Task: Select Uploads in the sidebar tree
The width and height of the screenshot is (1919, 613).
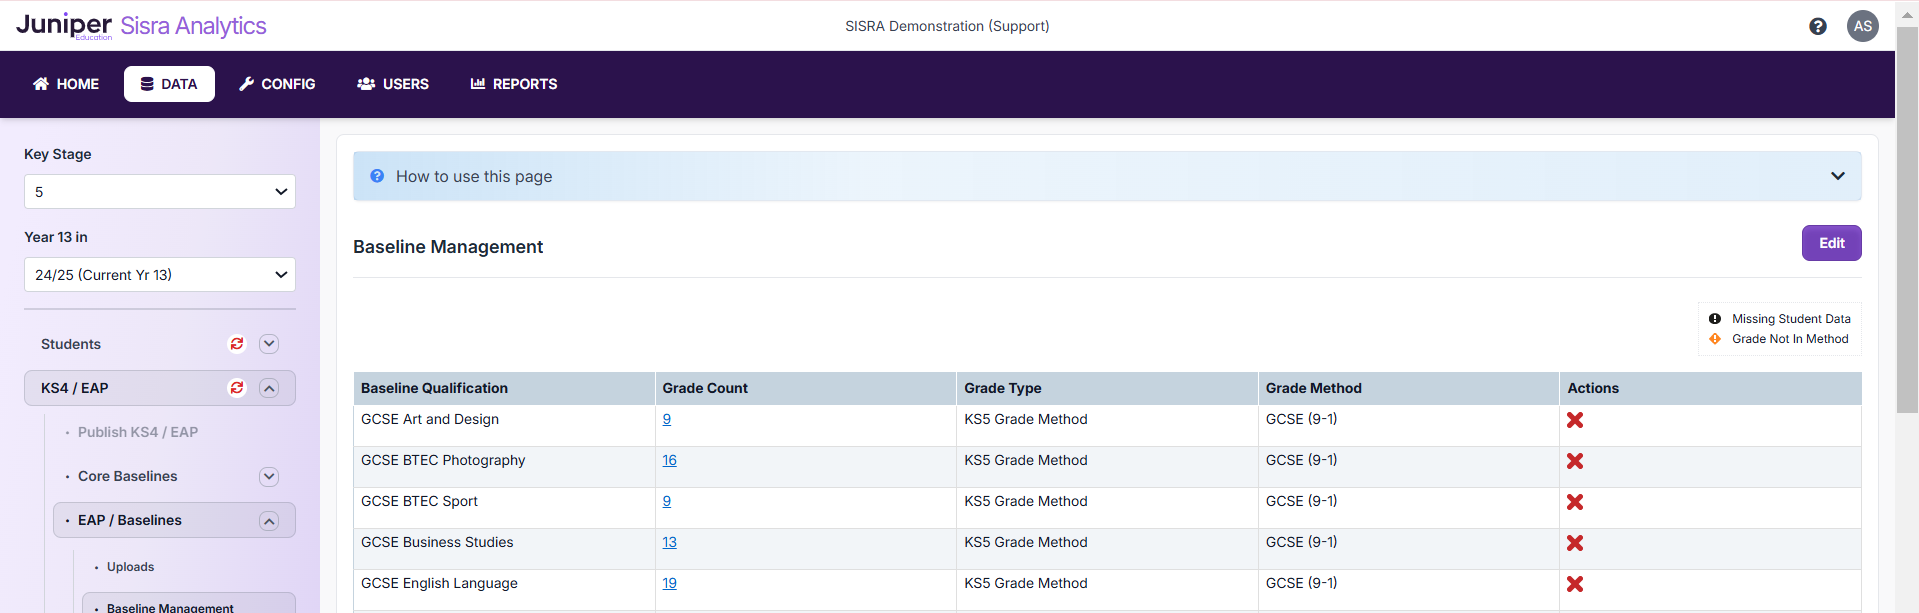Action: [130, 567]
